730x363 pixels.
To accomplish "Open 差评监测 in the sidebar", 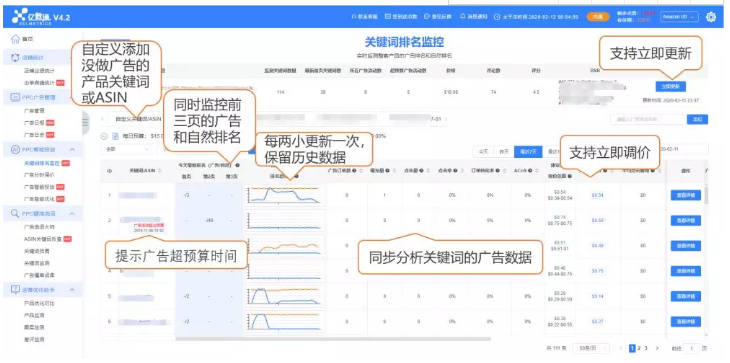I will point(34,340).
